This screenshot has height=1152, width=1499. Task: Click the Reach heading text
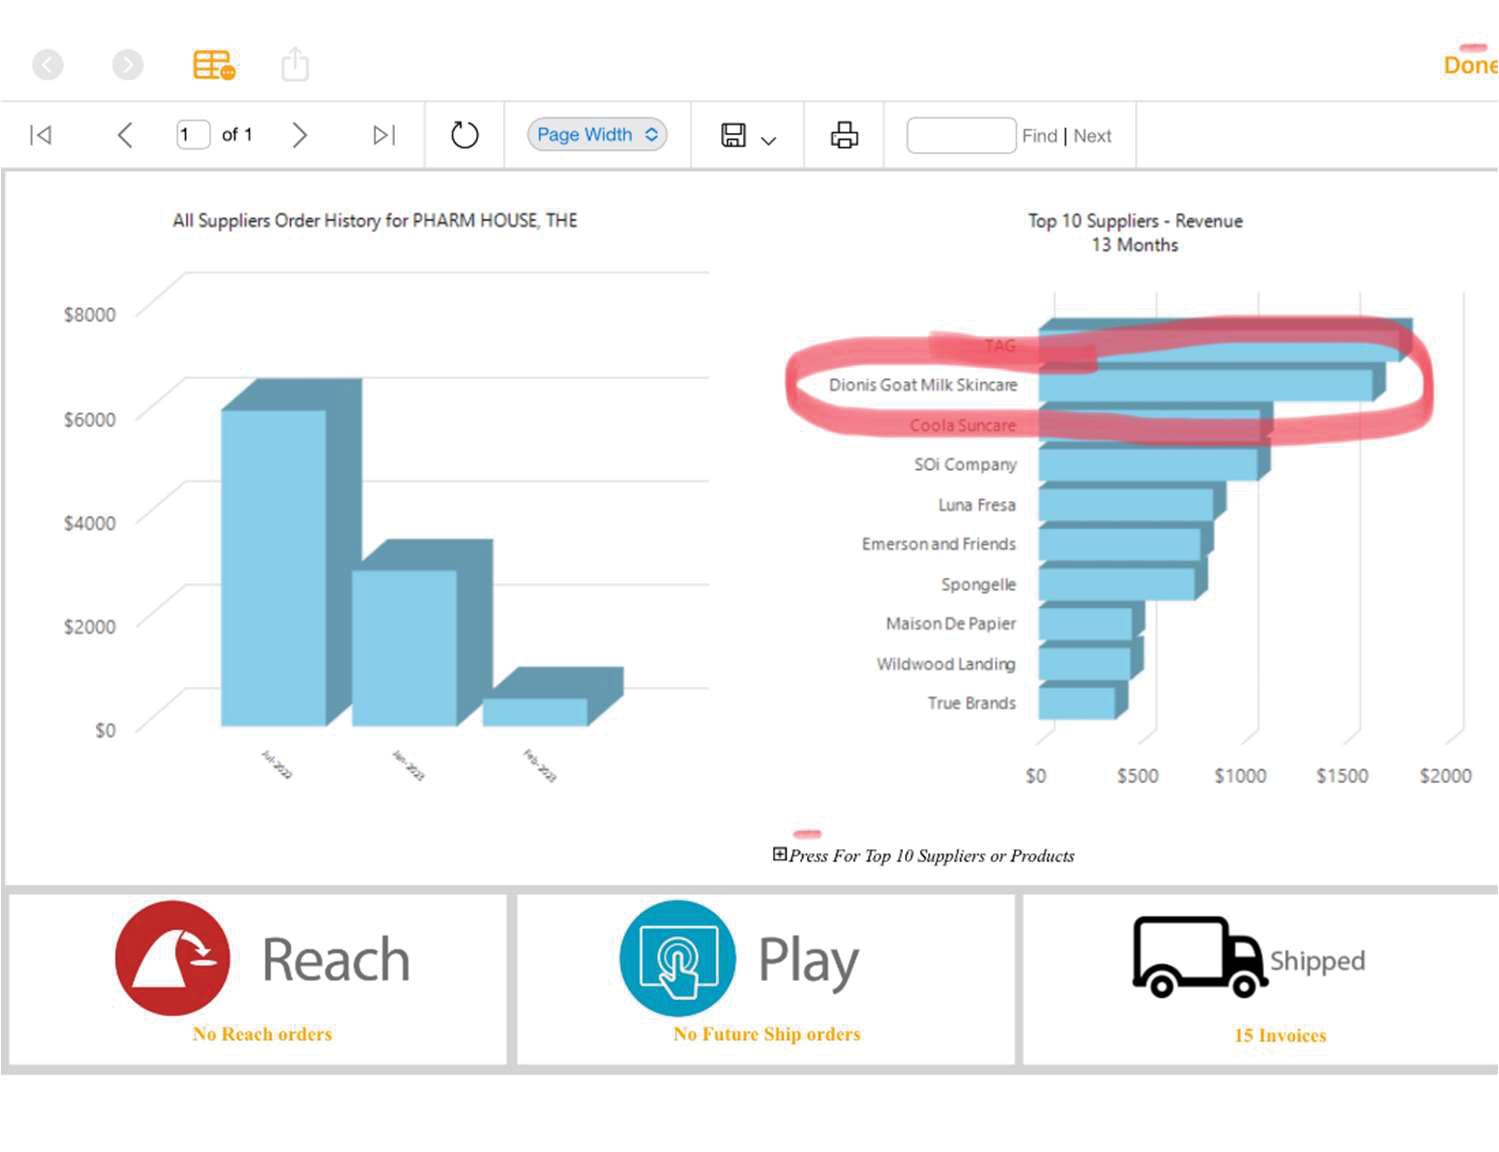[x=336, y=960]
